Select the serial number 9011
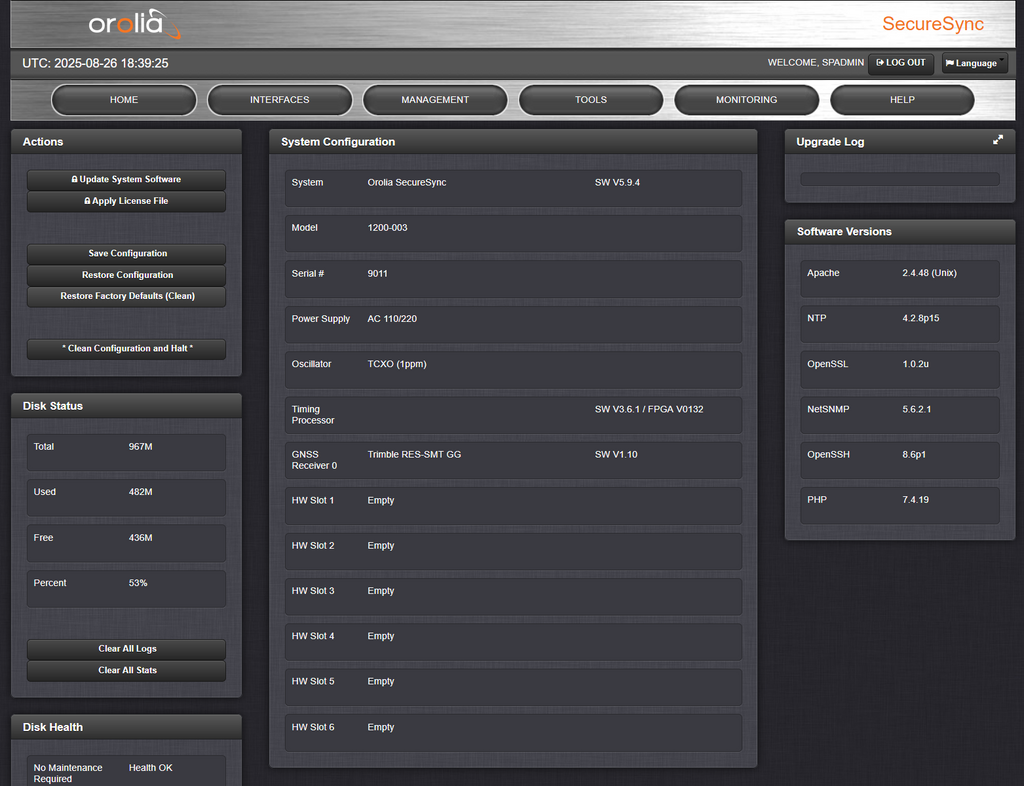Image resolution: width=1024 pixels, height=786 pixels. (x=377, y=274)
